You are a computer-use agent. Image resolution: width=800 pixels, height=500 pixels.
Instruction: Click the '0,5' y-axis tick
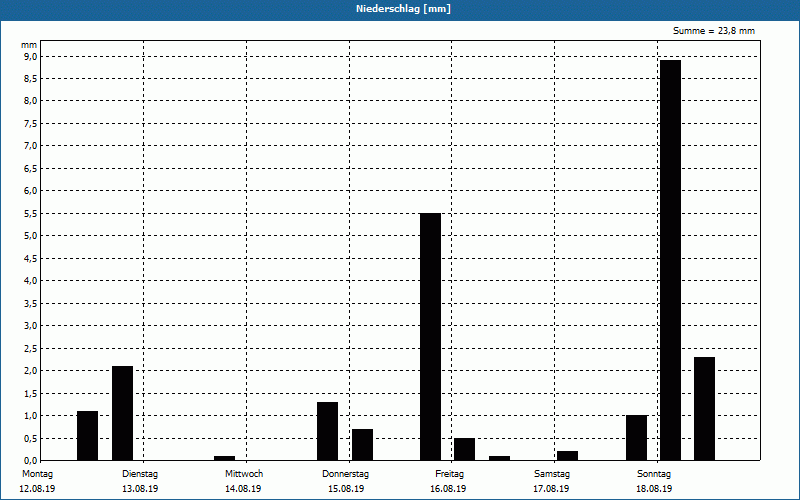tap(31, 438)
